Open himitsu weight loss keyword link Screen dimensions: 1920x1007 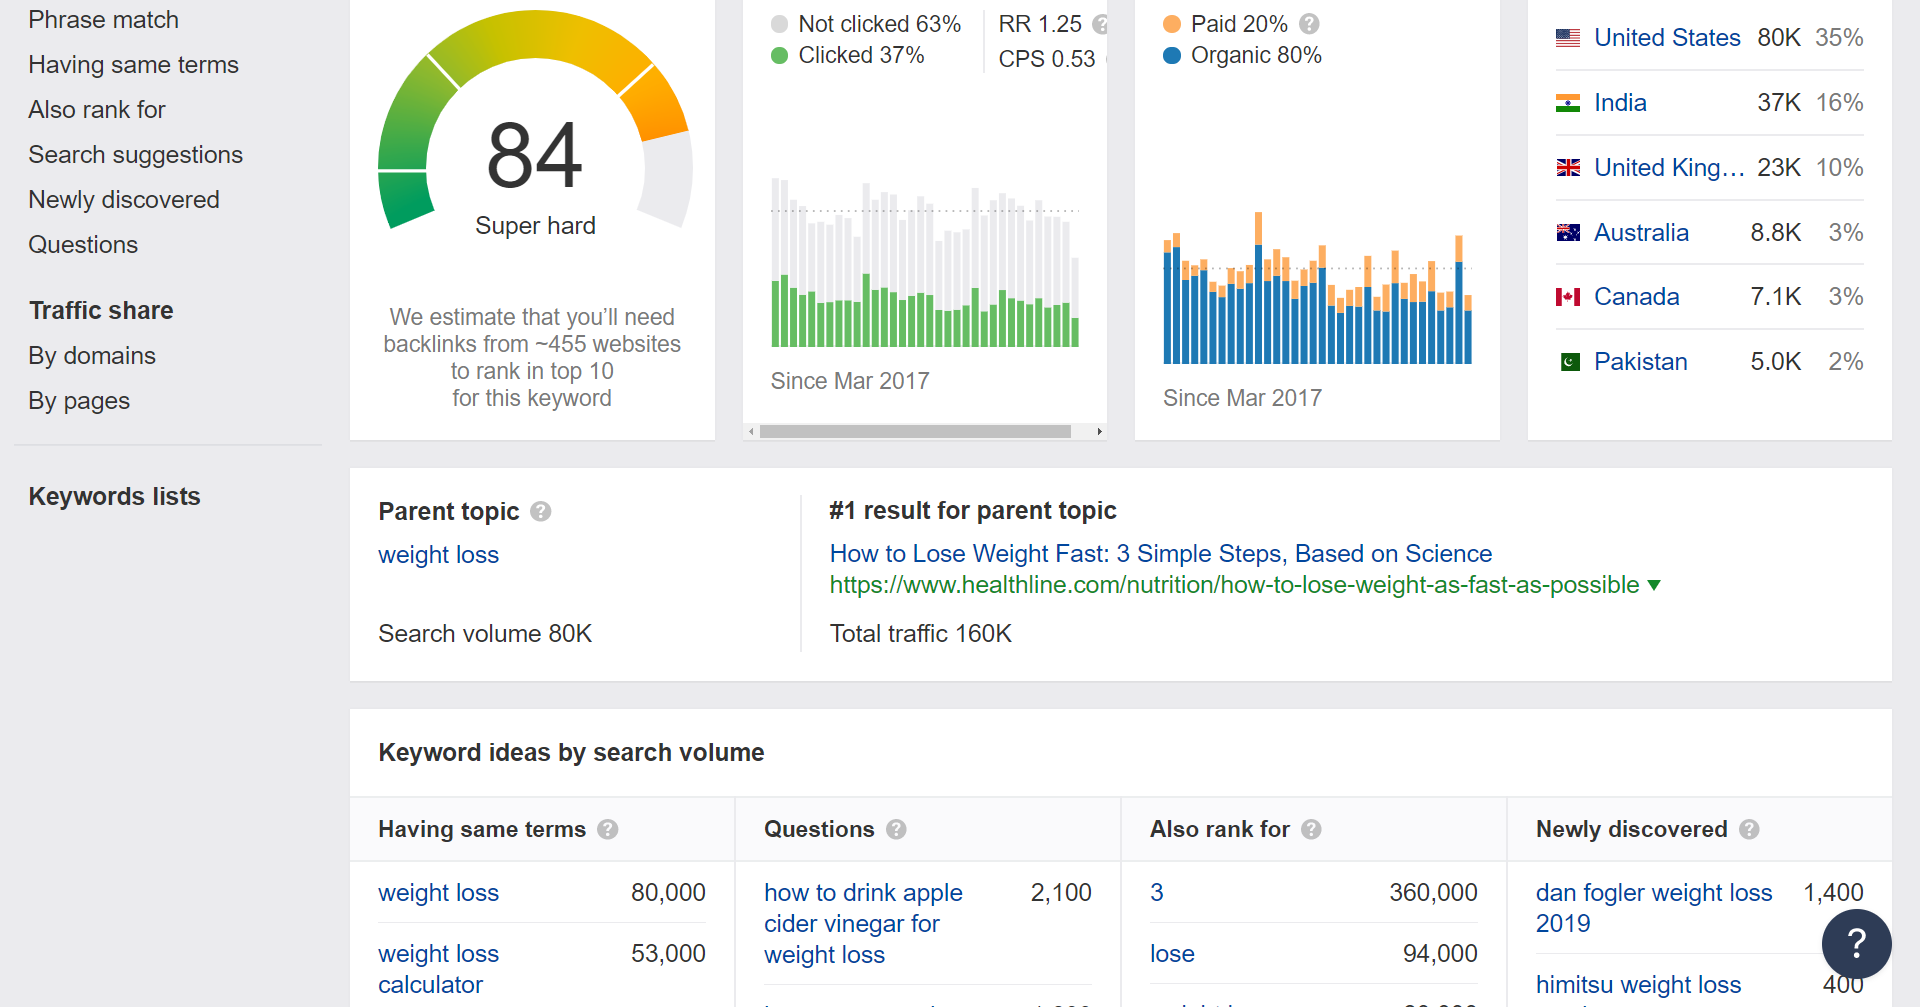click(1638, 985)
